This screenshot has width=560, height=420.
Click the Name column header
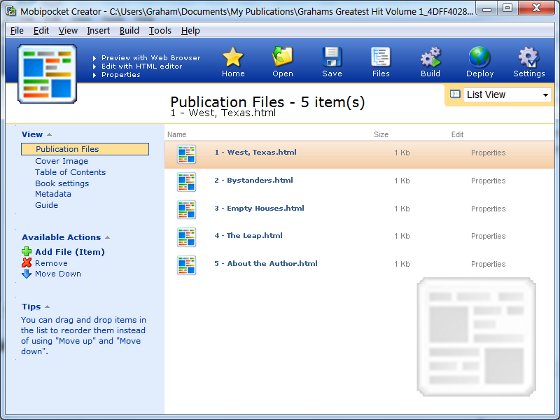click(x=177, y=135)
